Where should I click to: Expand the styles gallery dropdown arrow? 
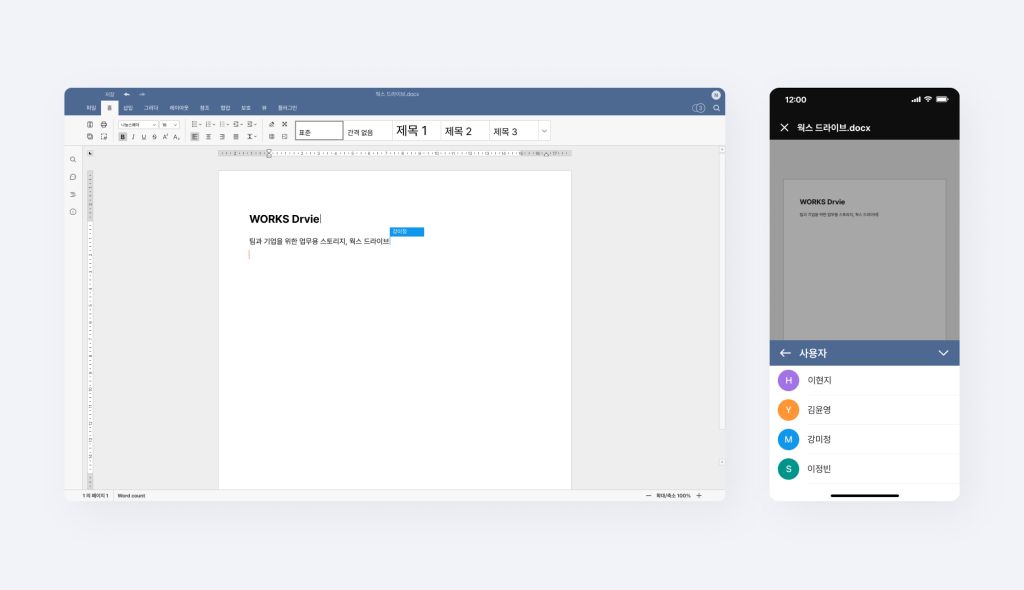click(544, 131)
